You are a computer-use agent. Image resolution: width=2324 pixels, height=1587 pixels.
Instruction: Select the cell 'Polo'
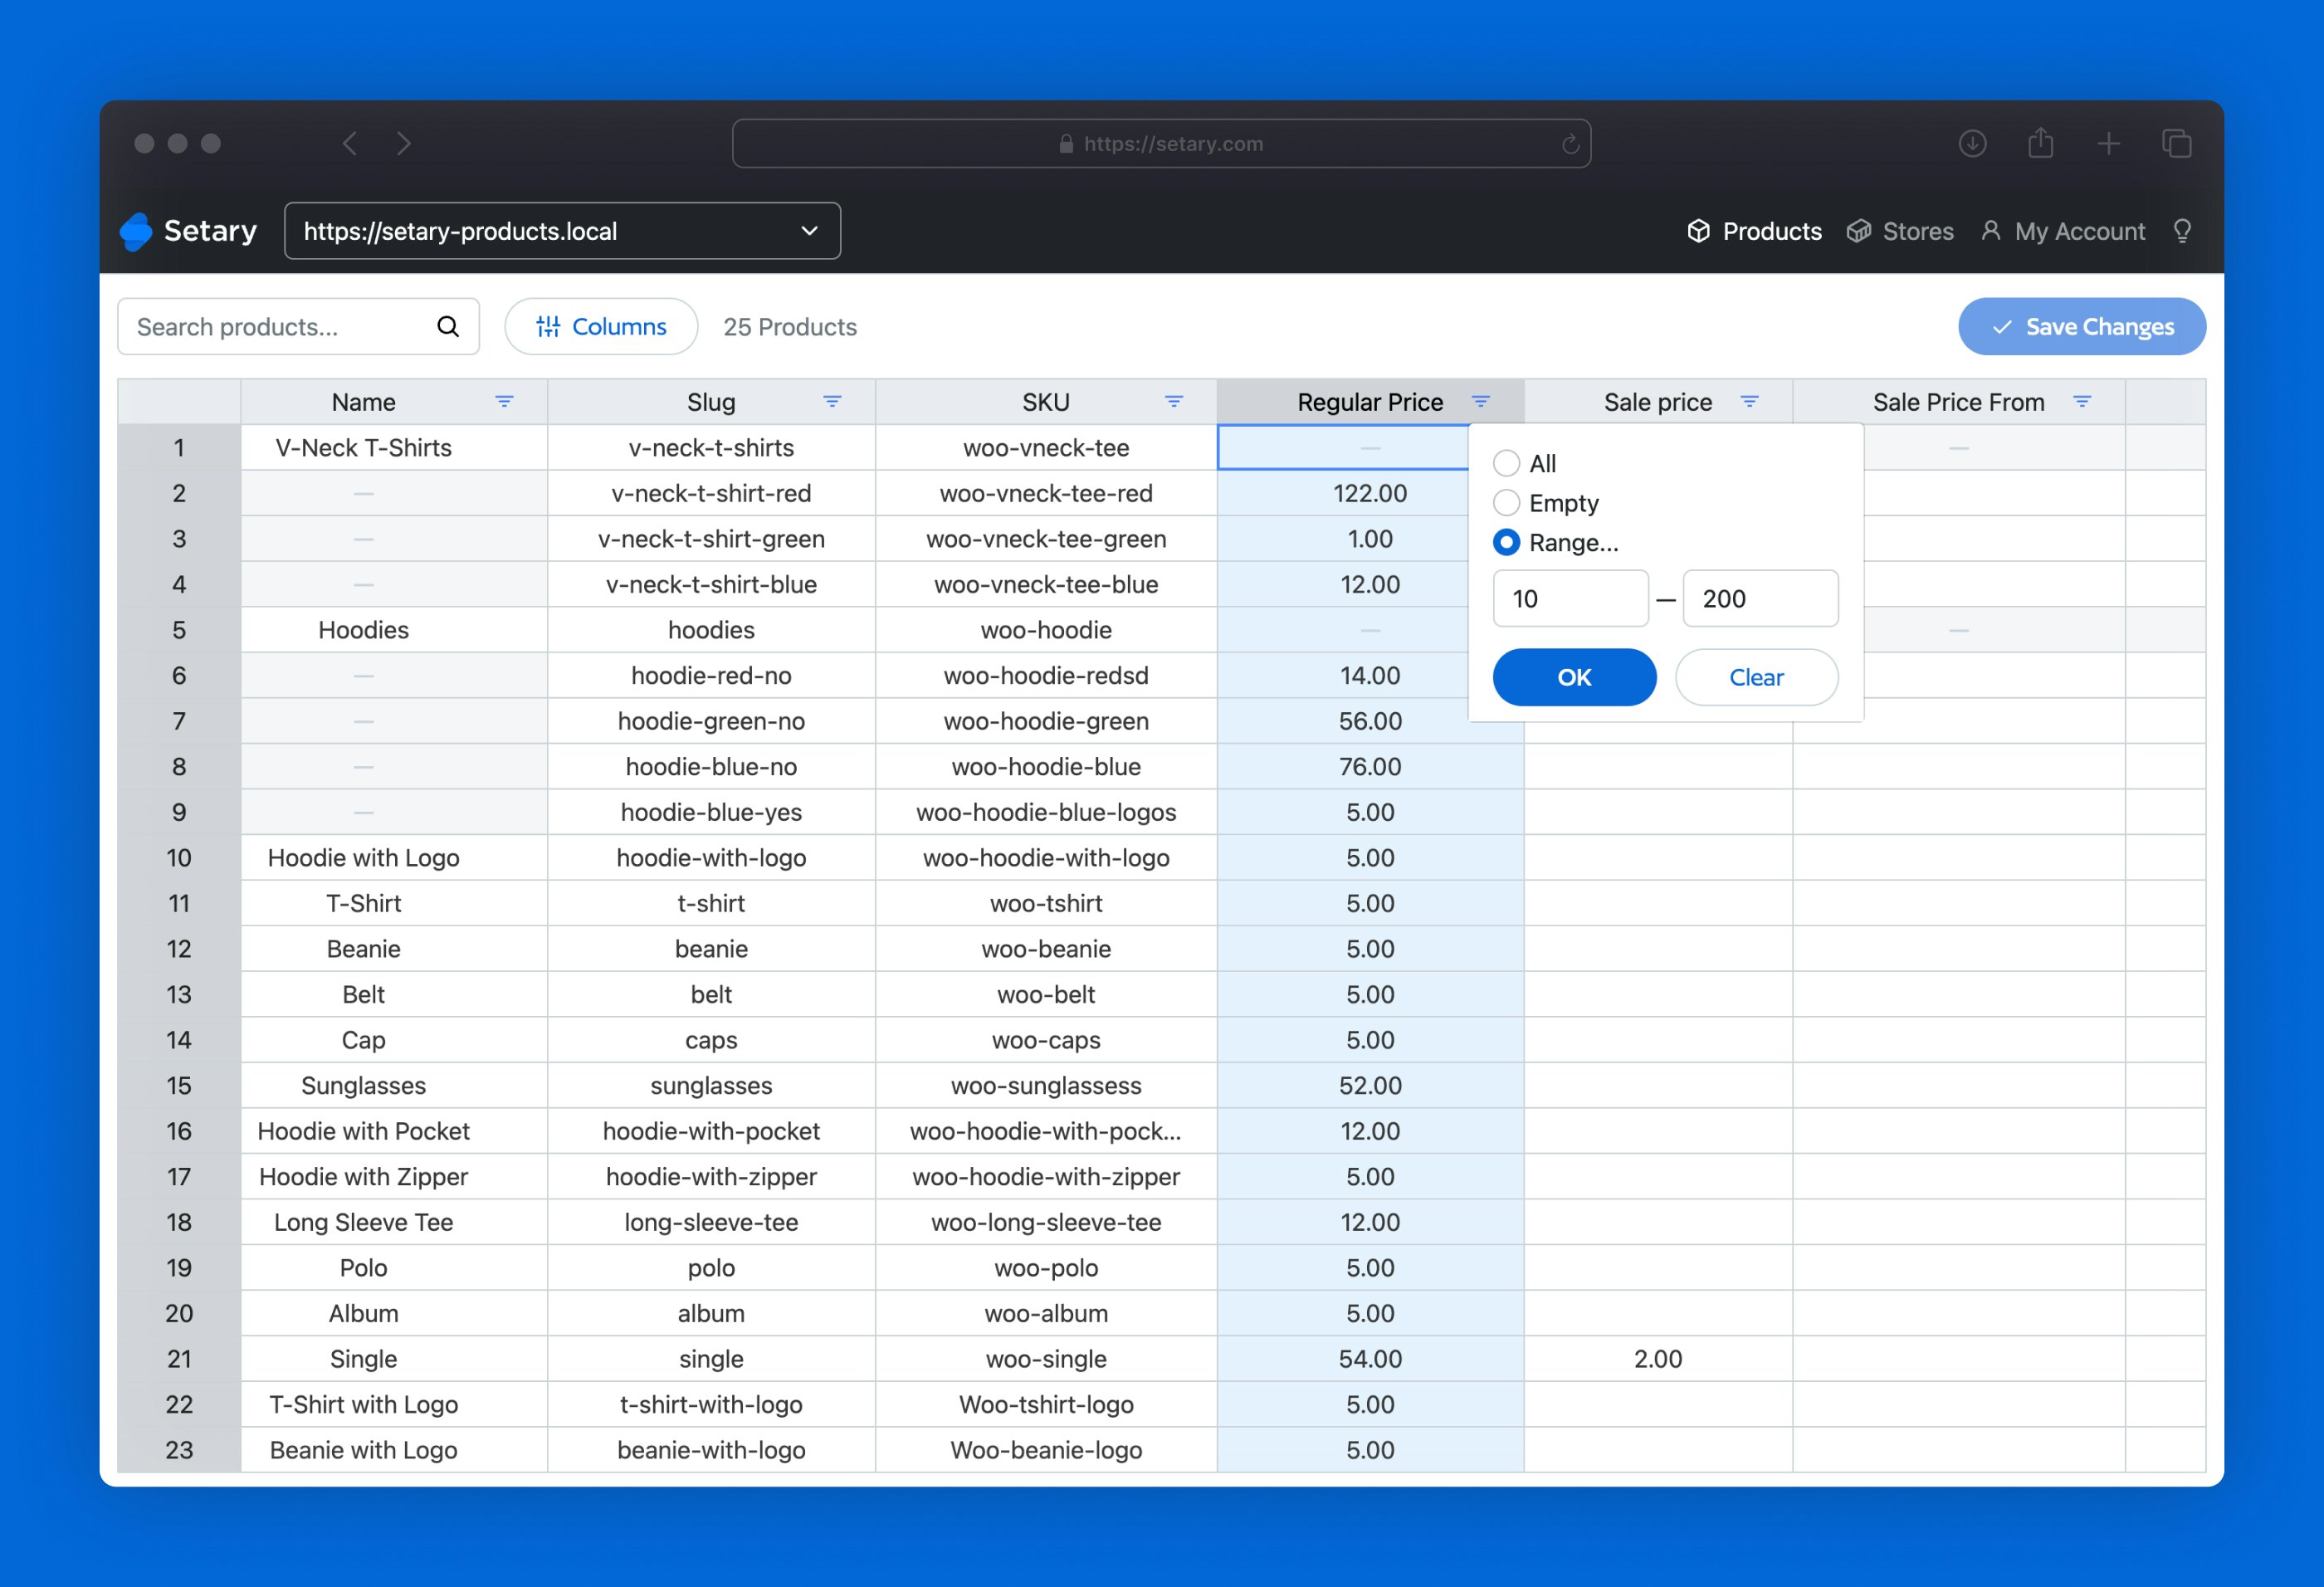coord(394,1268)
